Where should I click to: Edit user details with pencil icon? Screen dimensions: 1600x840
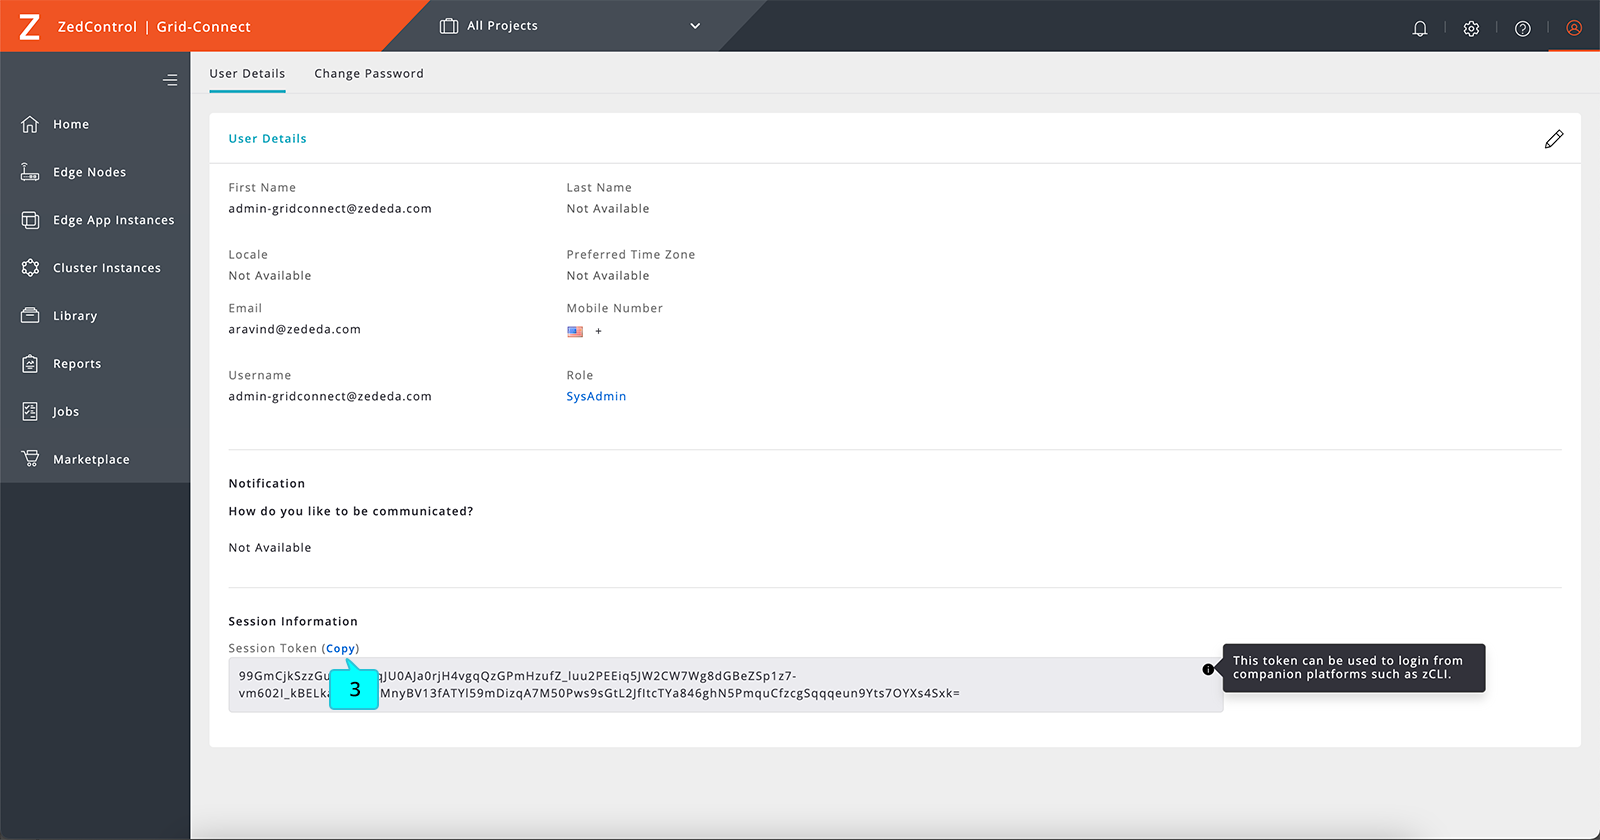tap(1553, 139)
